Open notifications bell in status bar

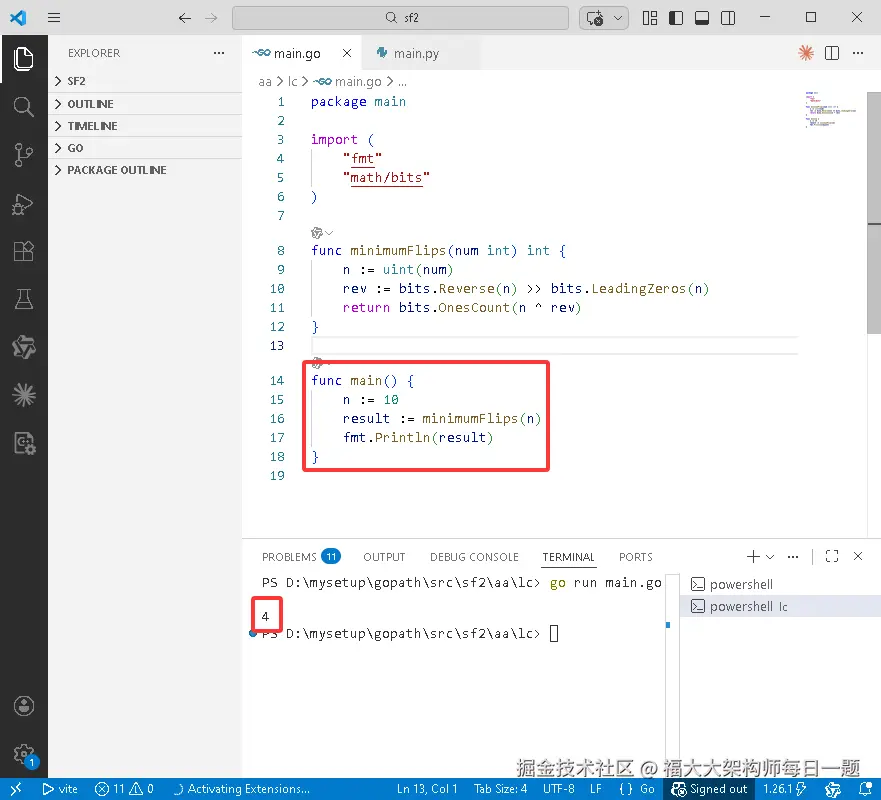coord(865,789)
